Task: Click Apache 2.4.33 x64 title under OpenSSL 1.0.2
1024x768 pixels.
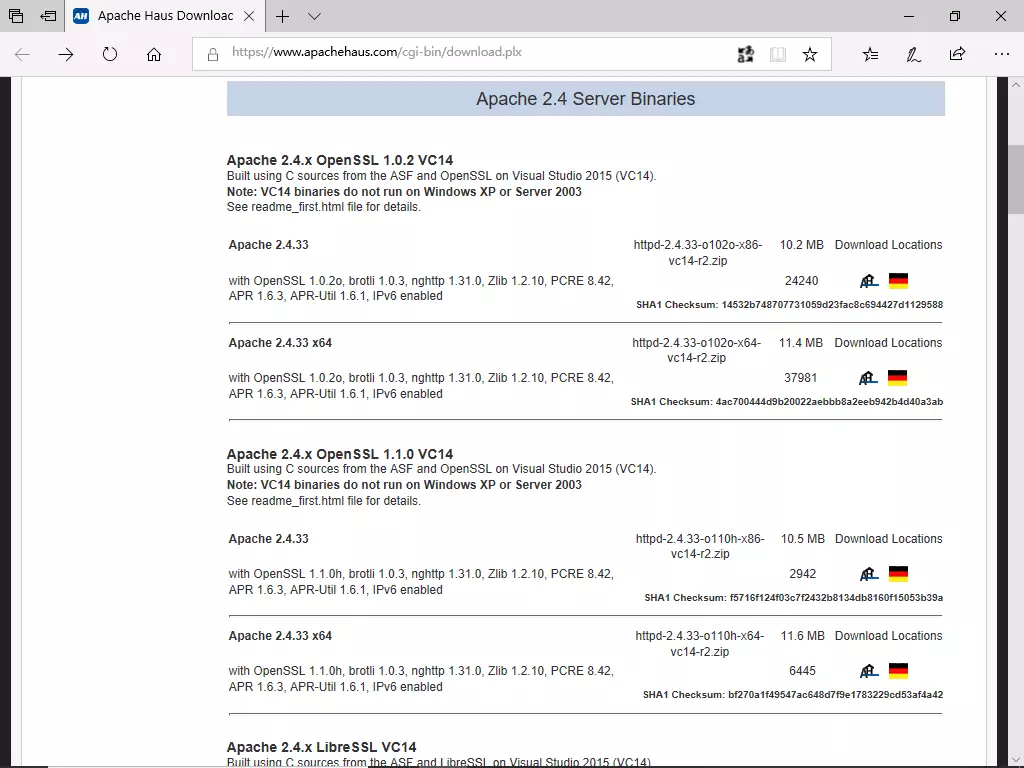Action: tap(280, 343)
